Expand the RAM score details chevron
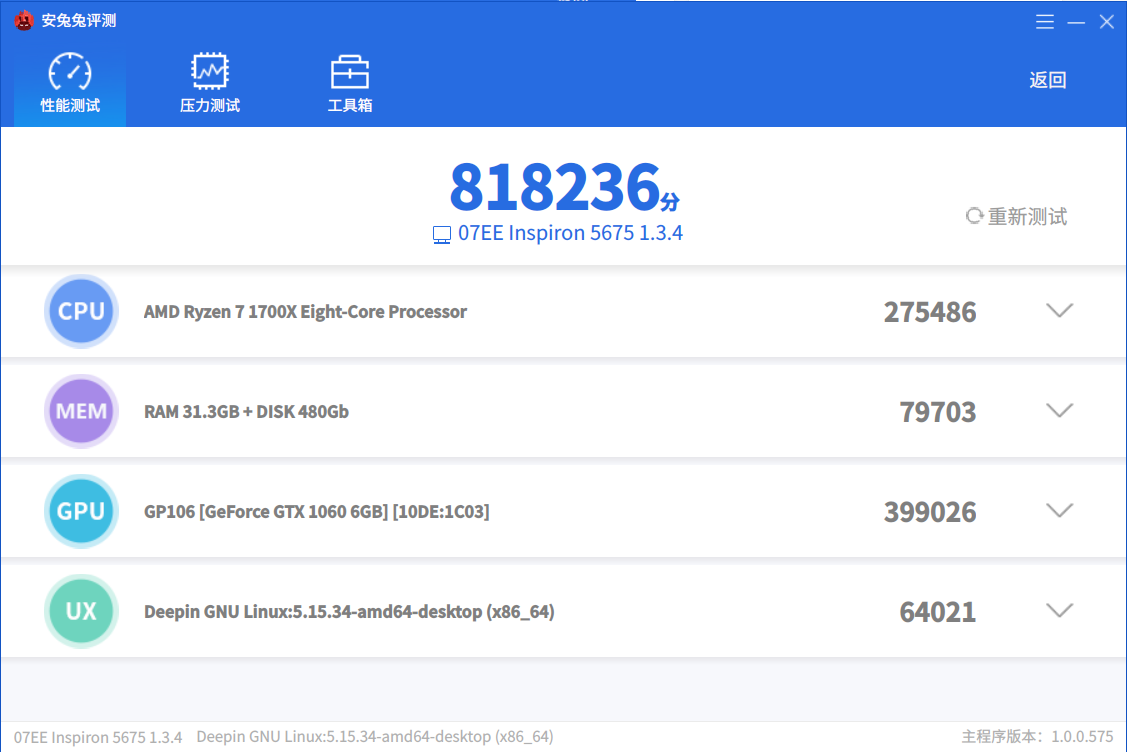 [1059, 411]
